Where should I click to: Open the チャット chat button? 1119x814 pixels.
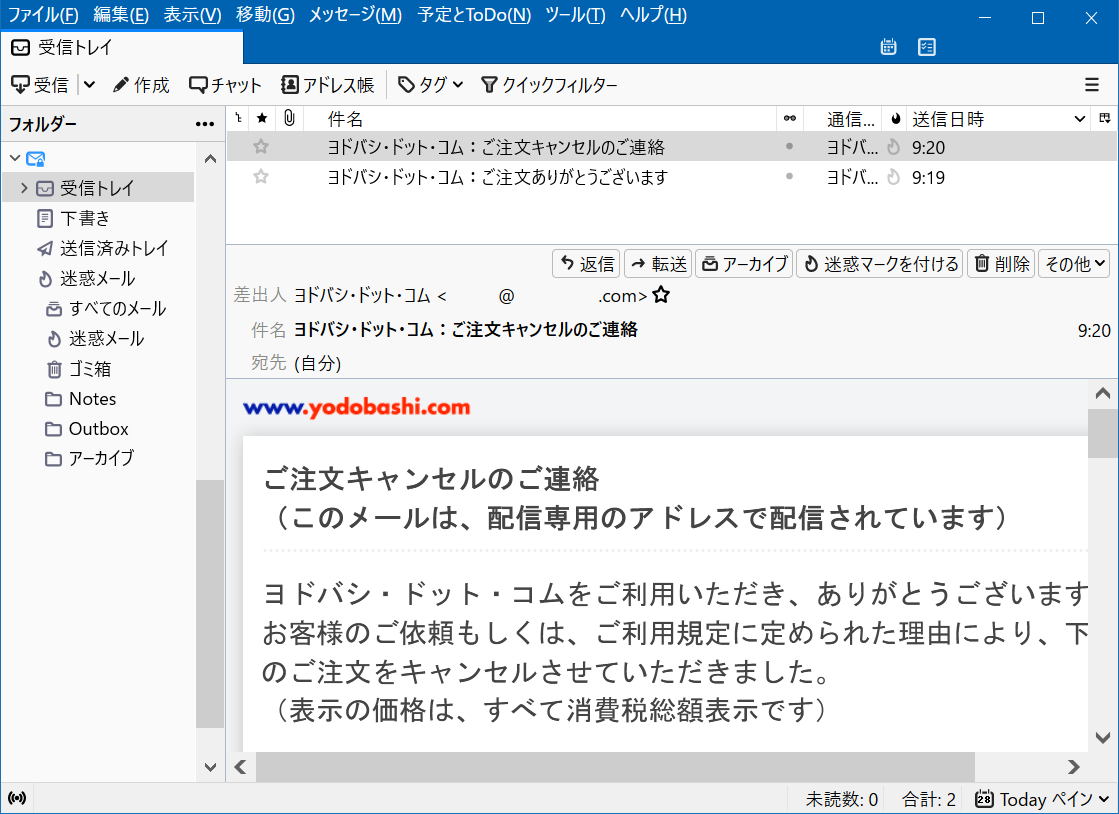click(226, 85)
